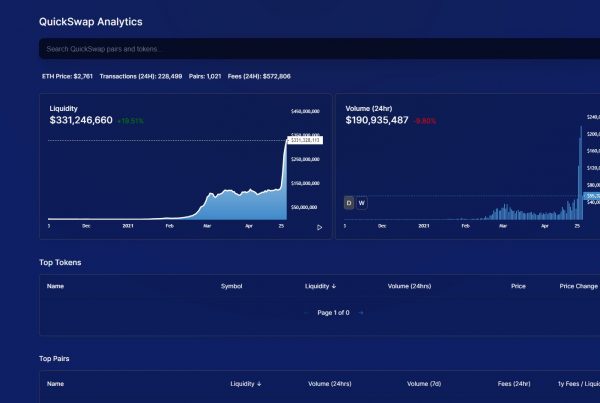
Task: Click the $190,935,487 volume value
Action: coord(377,120)
